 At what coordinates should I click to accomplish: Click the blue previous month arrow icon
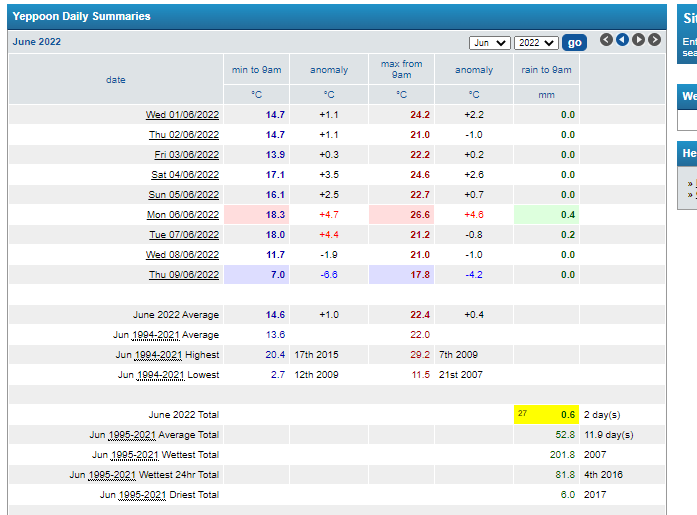(x=622, y=40)
